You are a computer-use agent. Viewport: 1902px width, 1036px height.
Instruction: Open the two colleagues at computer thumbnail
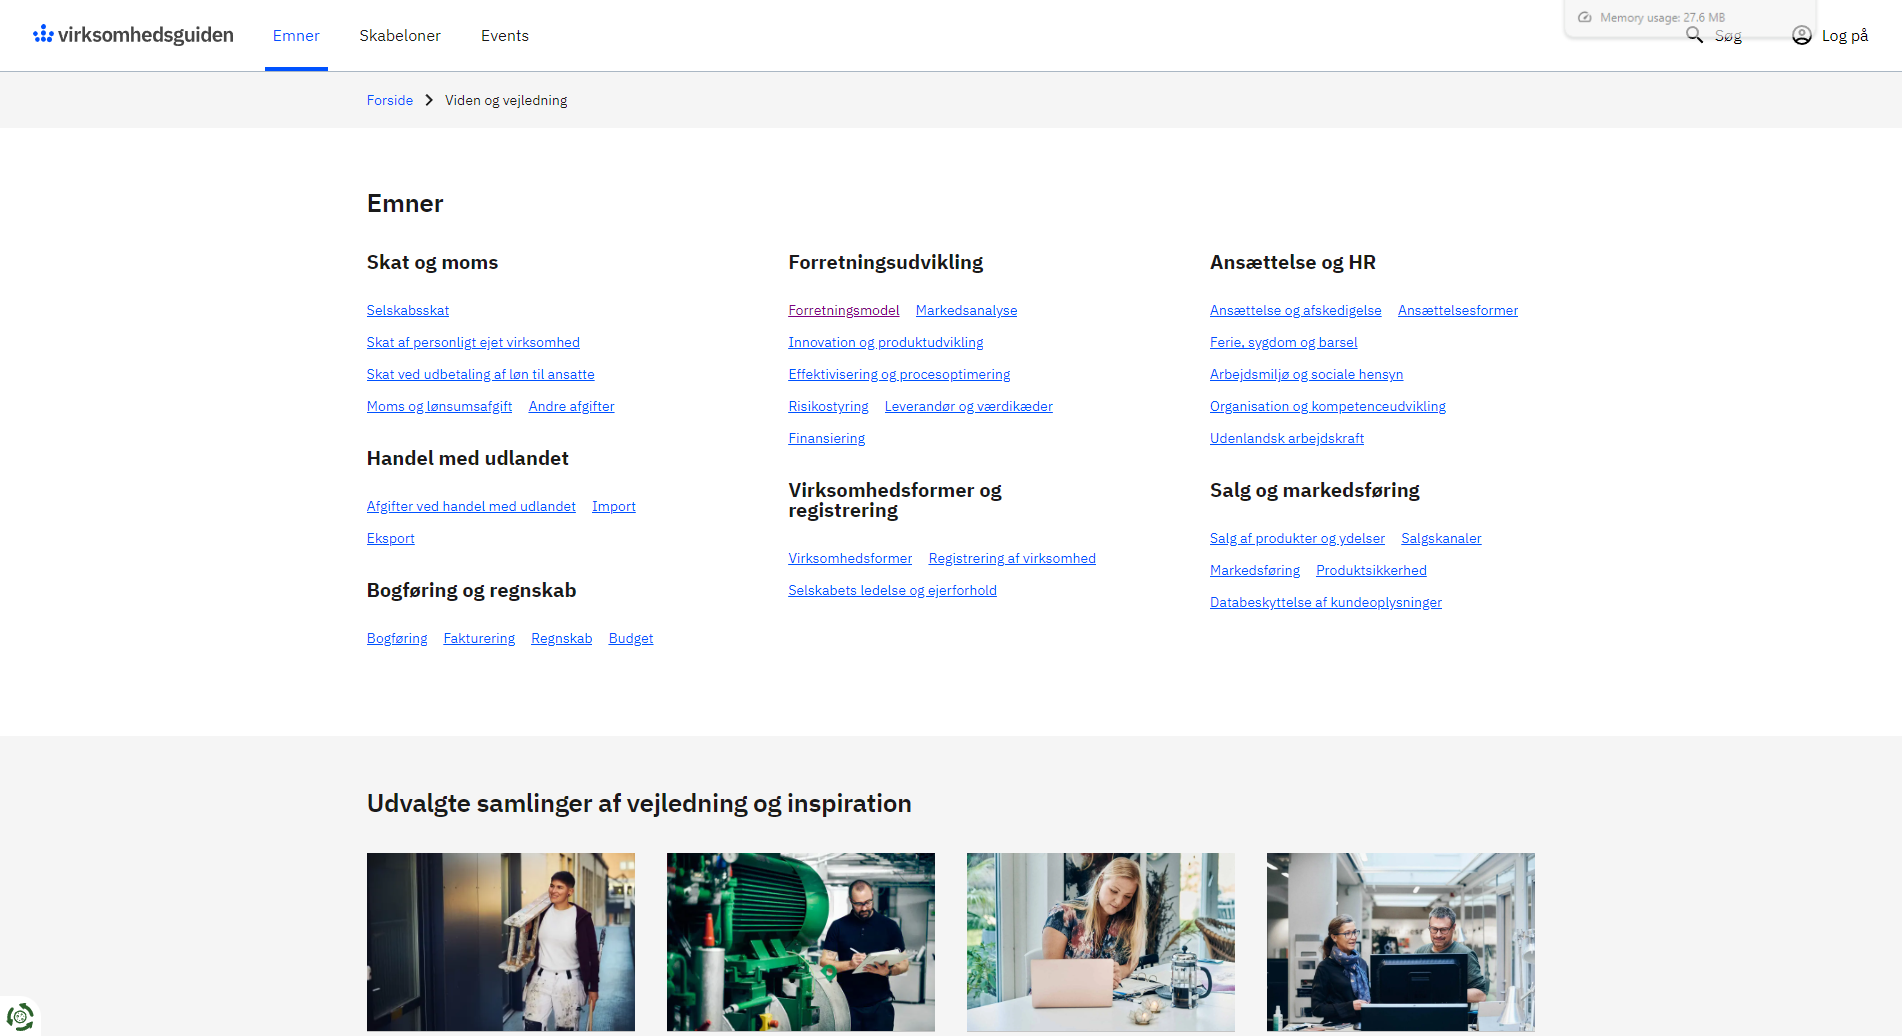pos(1401,941)
